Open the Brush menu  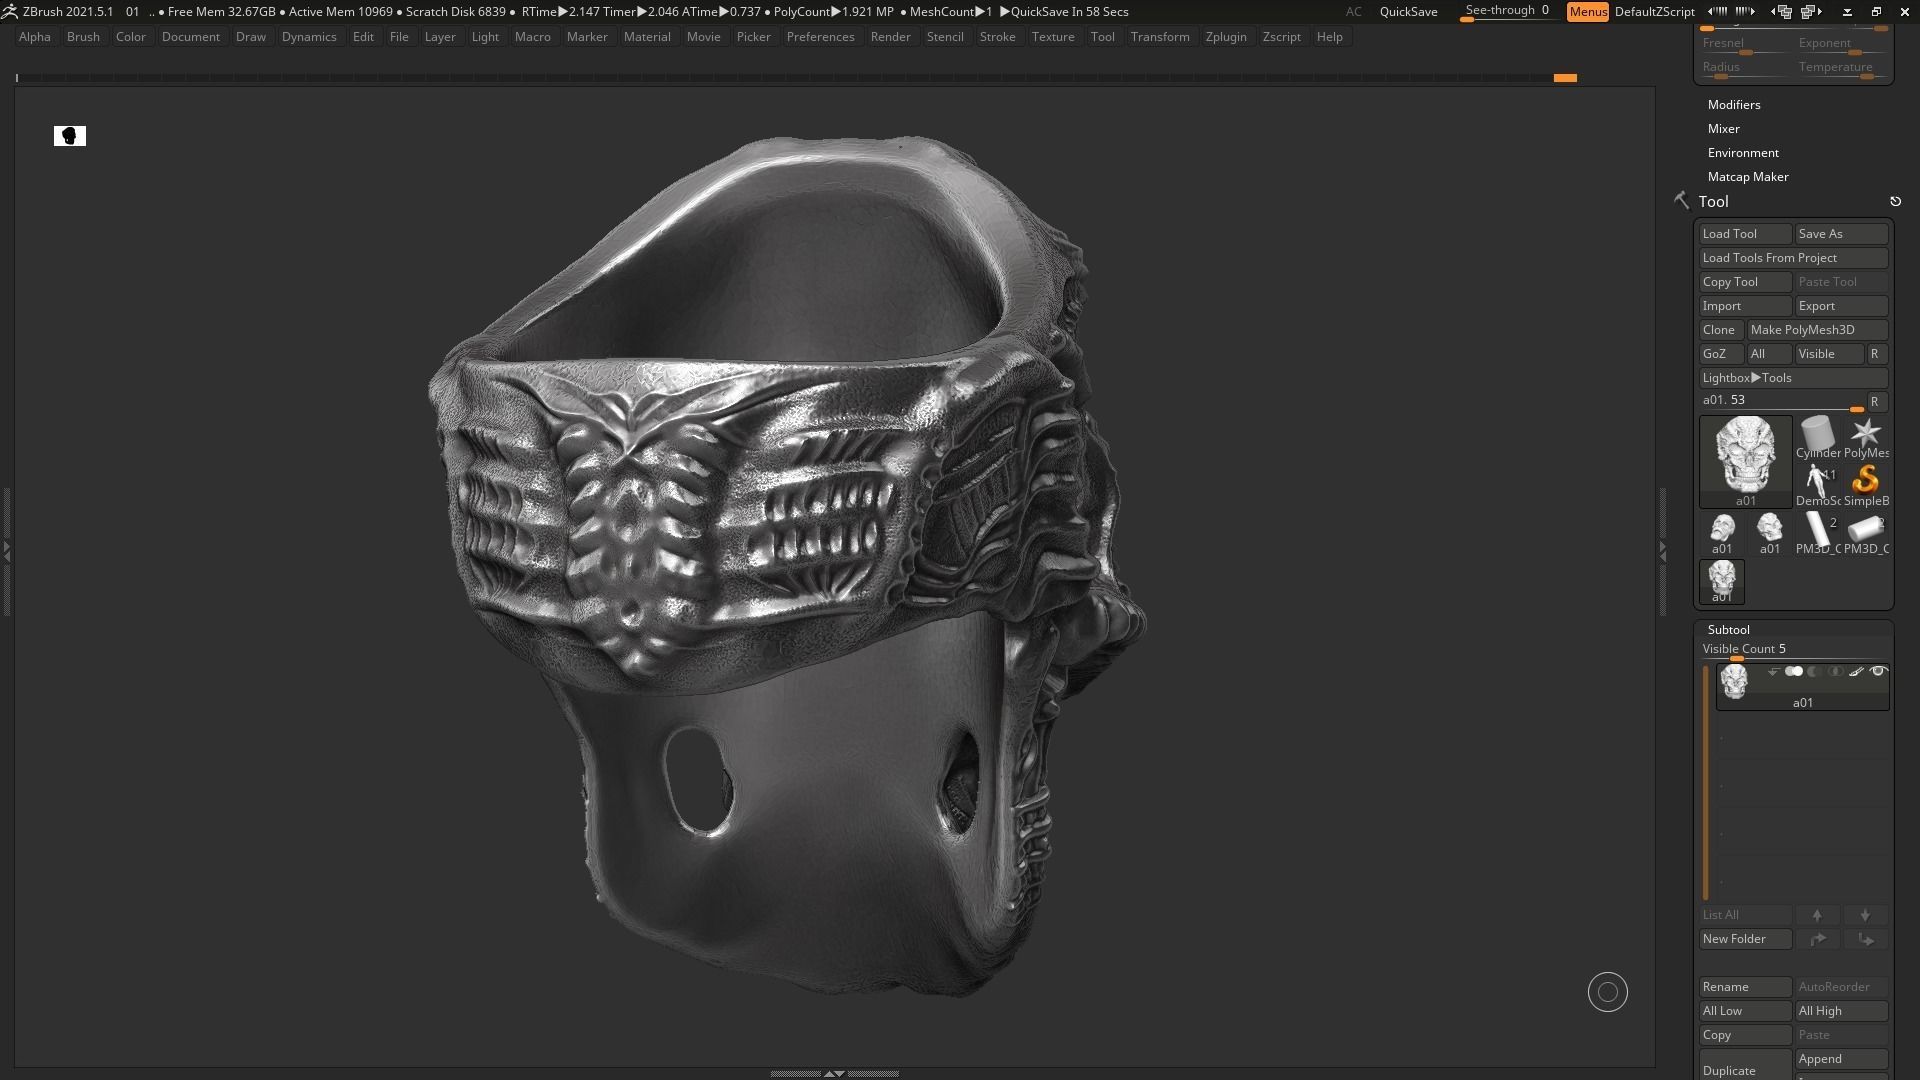pos(83,37)
